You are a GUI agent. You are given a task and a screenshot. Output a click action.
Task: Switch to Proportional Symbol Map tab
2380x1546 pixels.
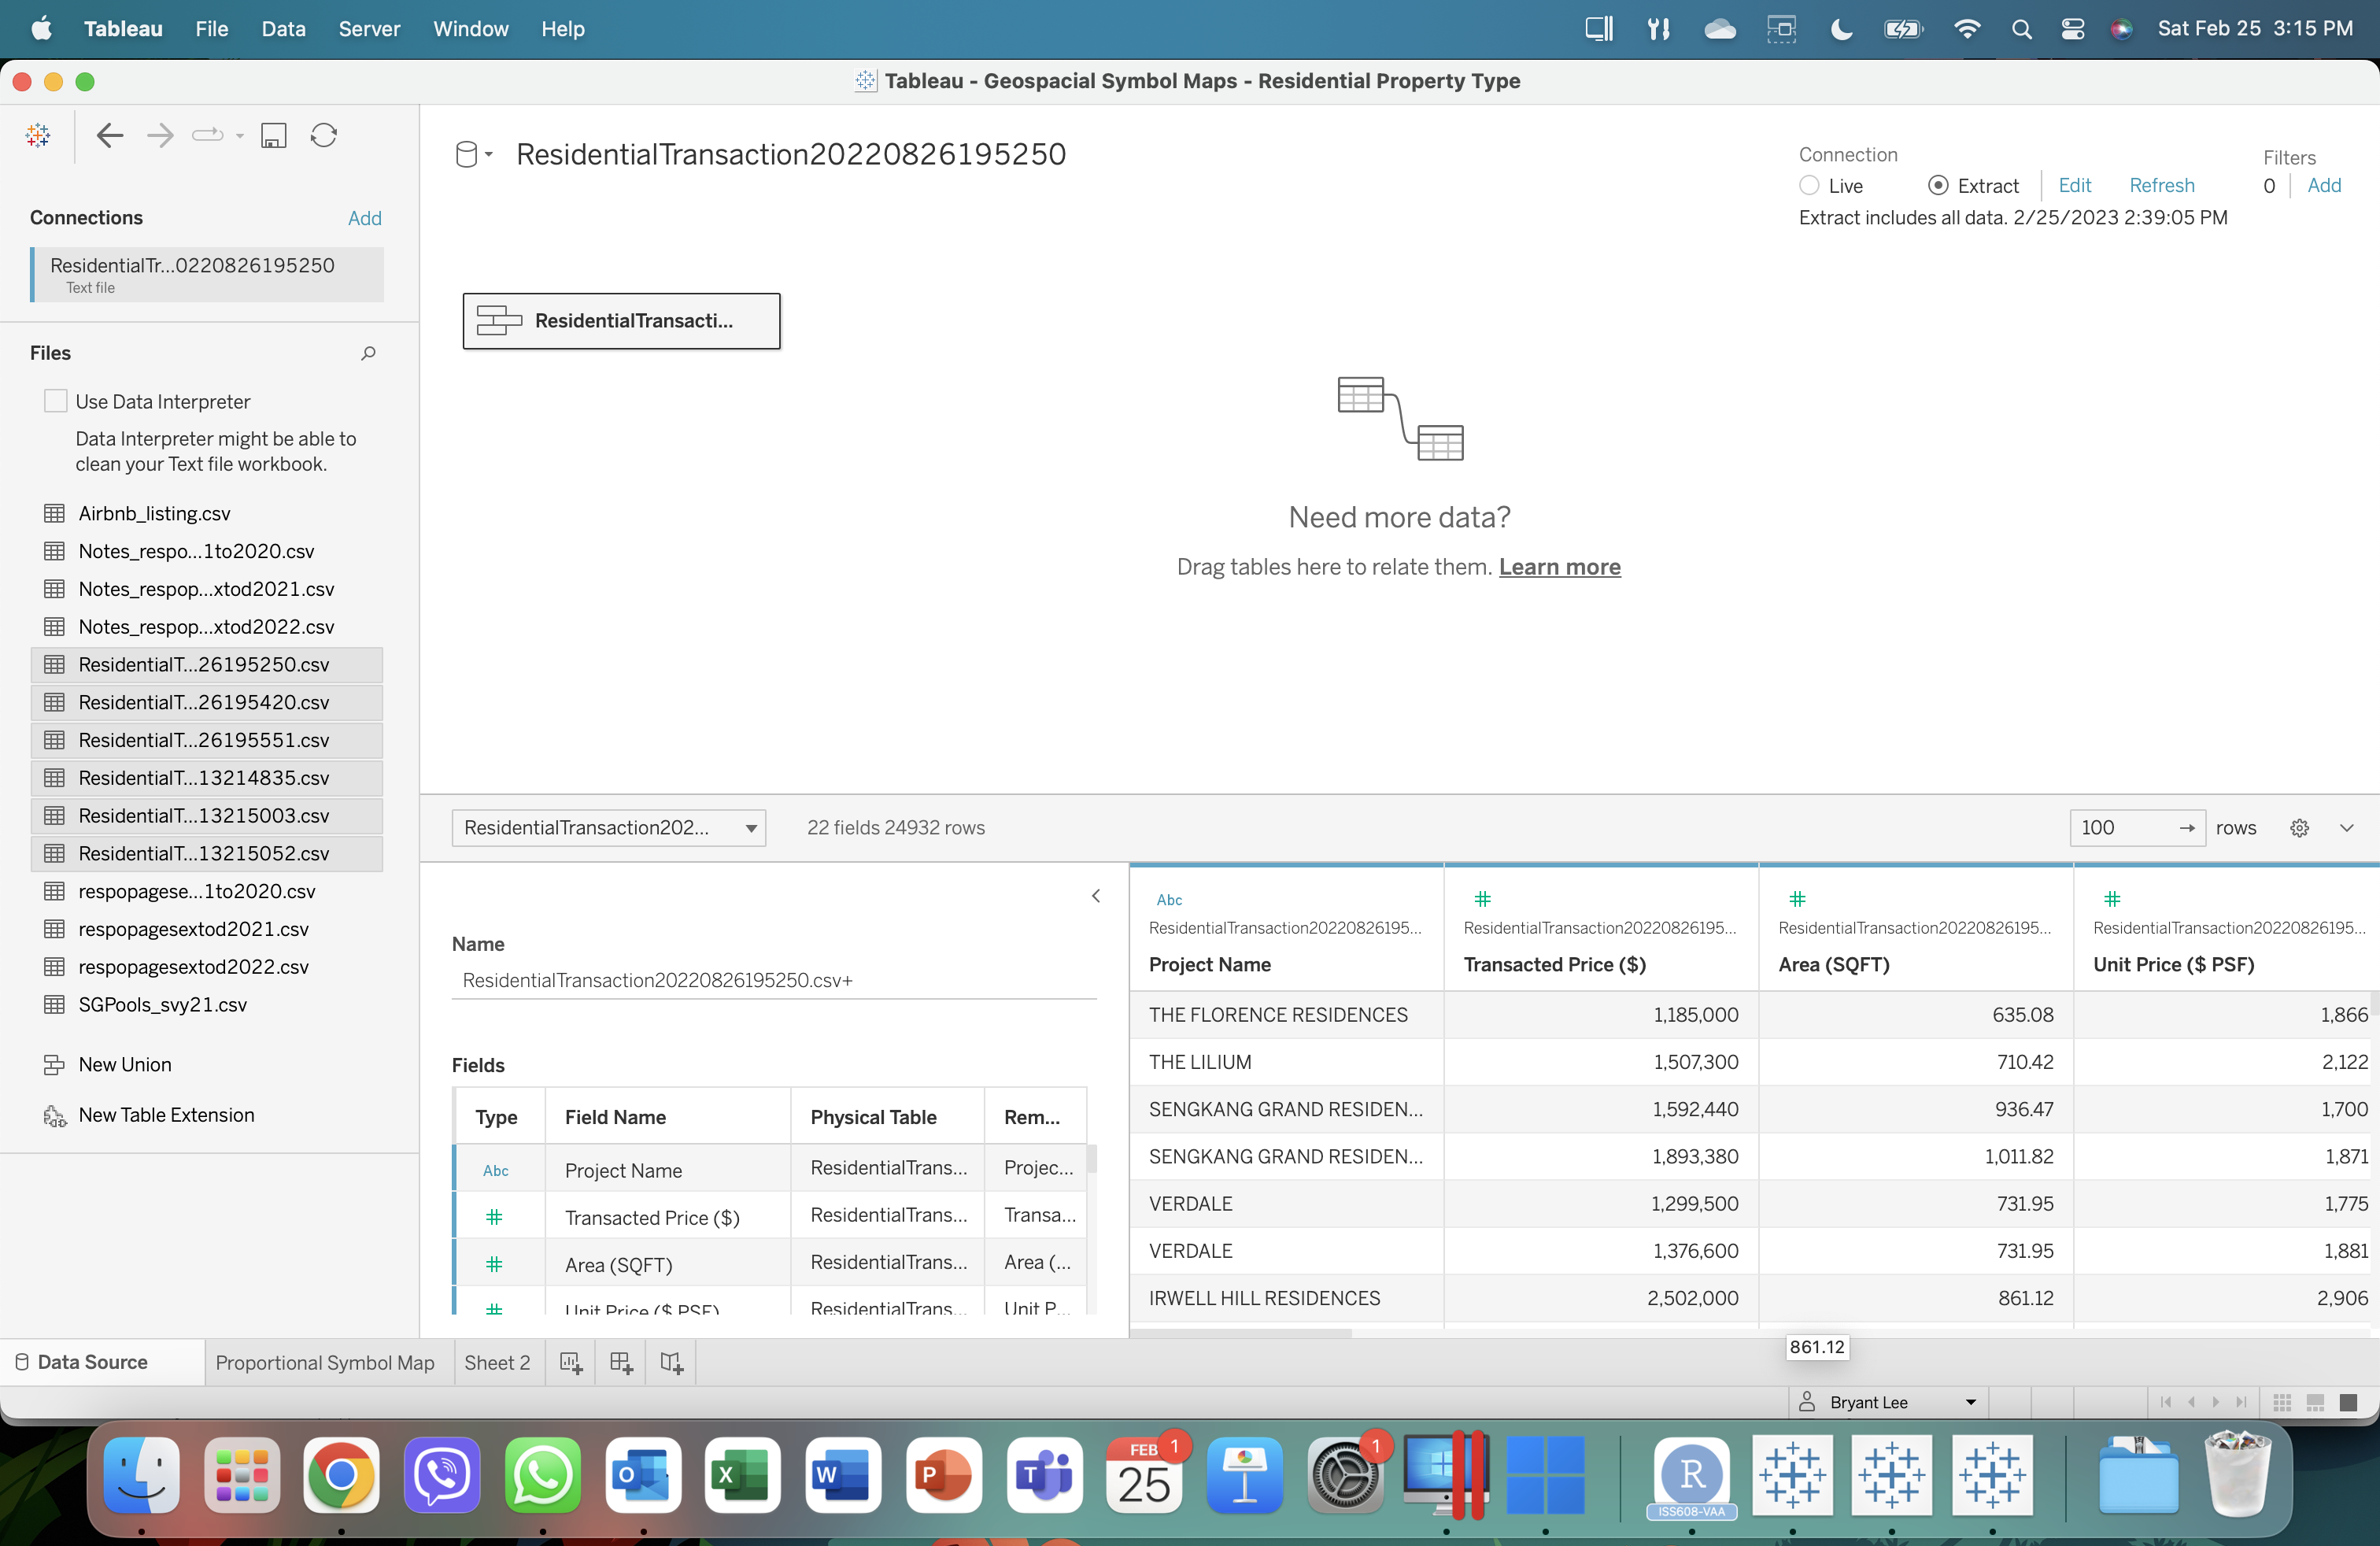point(325,1362)
